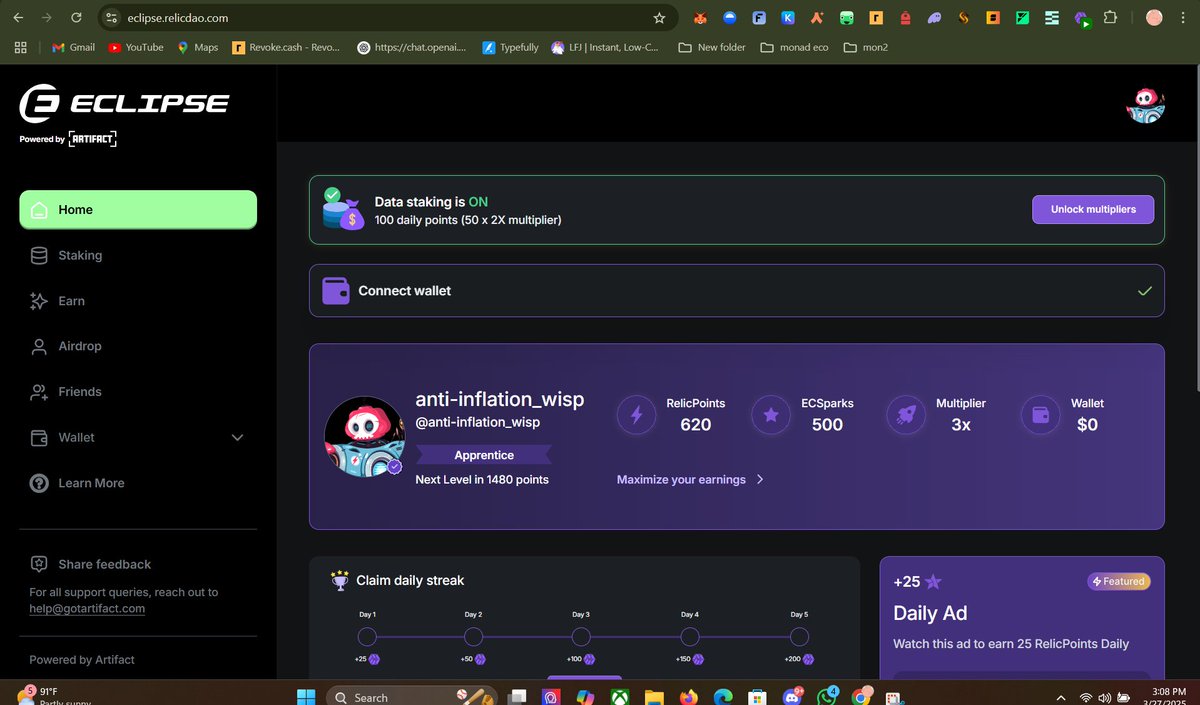Reload the page with the refresh icon
The image size is (1200, 705).
click(x=77, y=18)
